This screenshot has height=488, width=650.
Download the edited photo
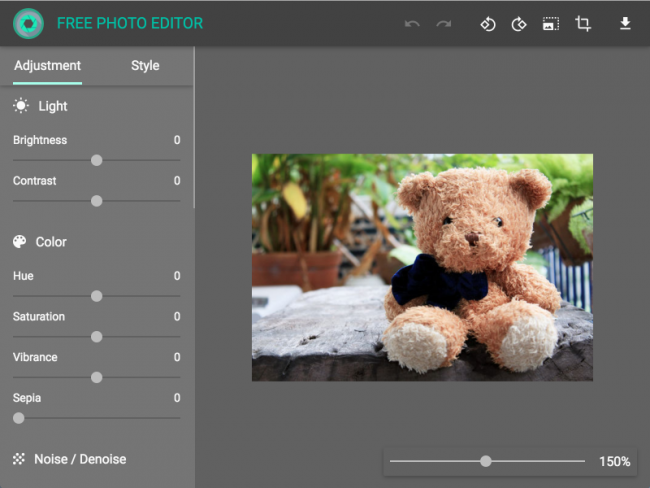(625, 24)
